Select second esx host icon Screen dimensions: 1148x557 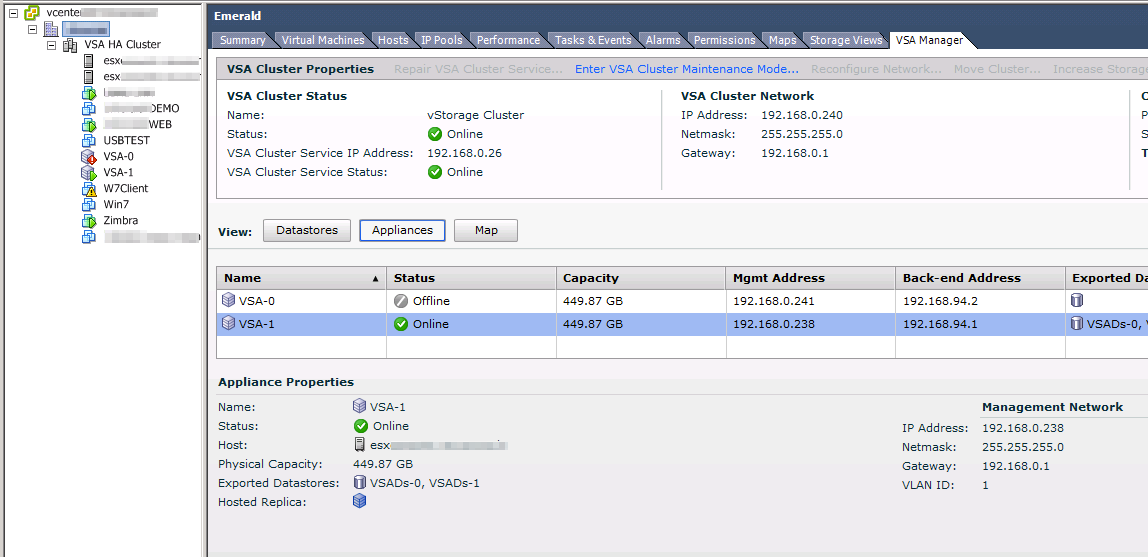pos(89,77)
